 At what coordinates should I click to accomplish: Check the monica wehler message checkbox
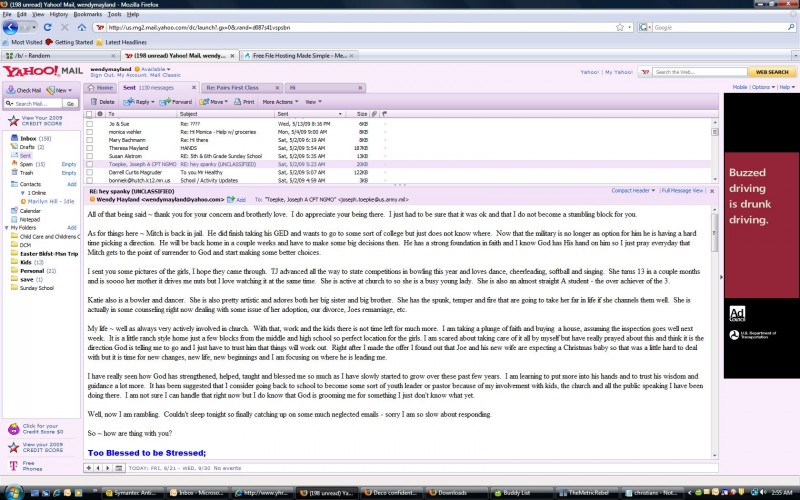click(x=89, y=132)
